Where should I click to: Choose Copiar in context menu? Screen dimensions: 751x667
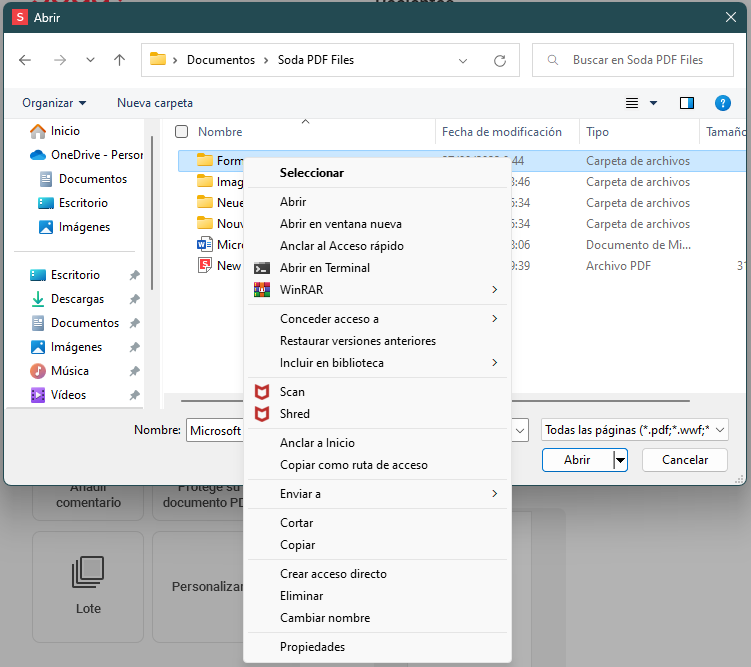377,545
